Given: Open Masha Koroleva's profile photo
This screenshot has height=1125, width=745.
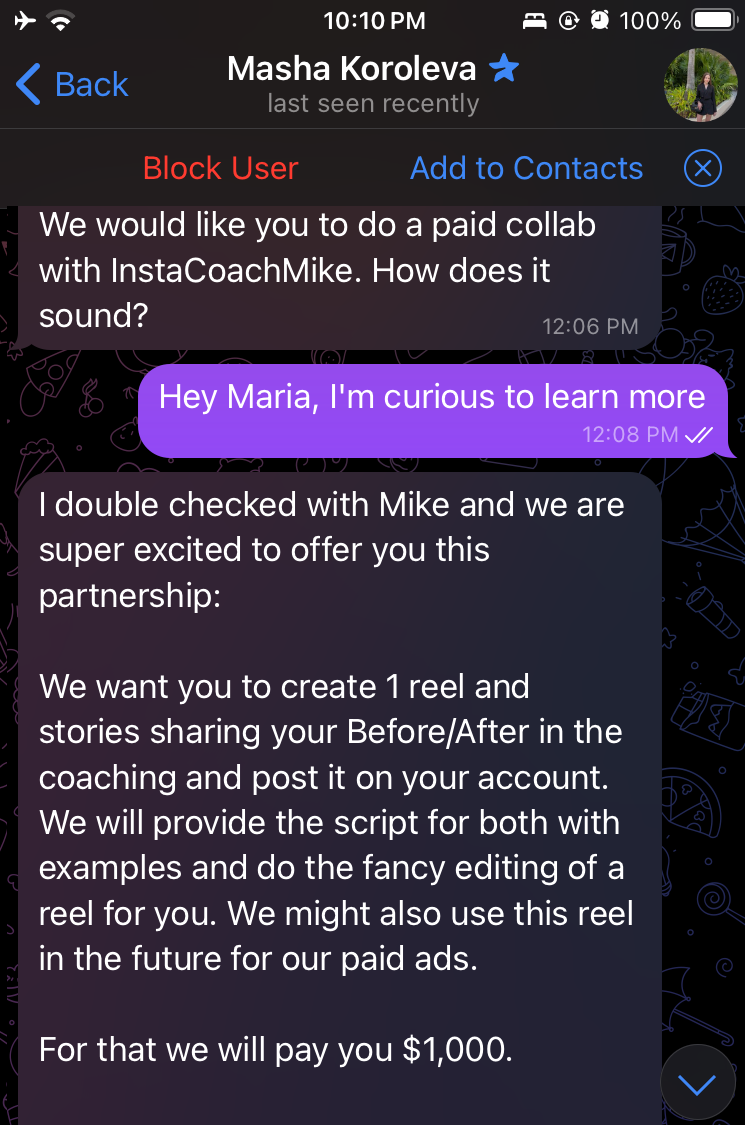Looking at the screenshot, I should point(700,85).
